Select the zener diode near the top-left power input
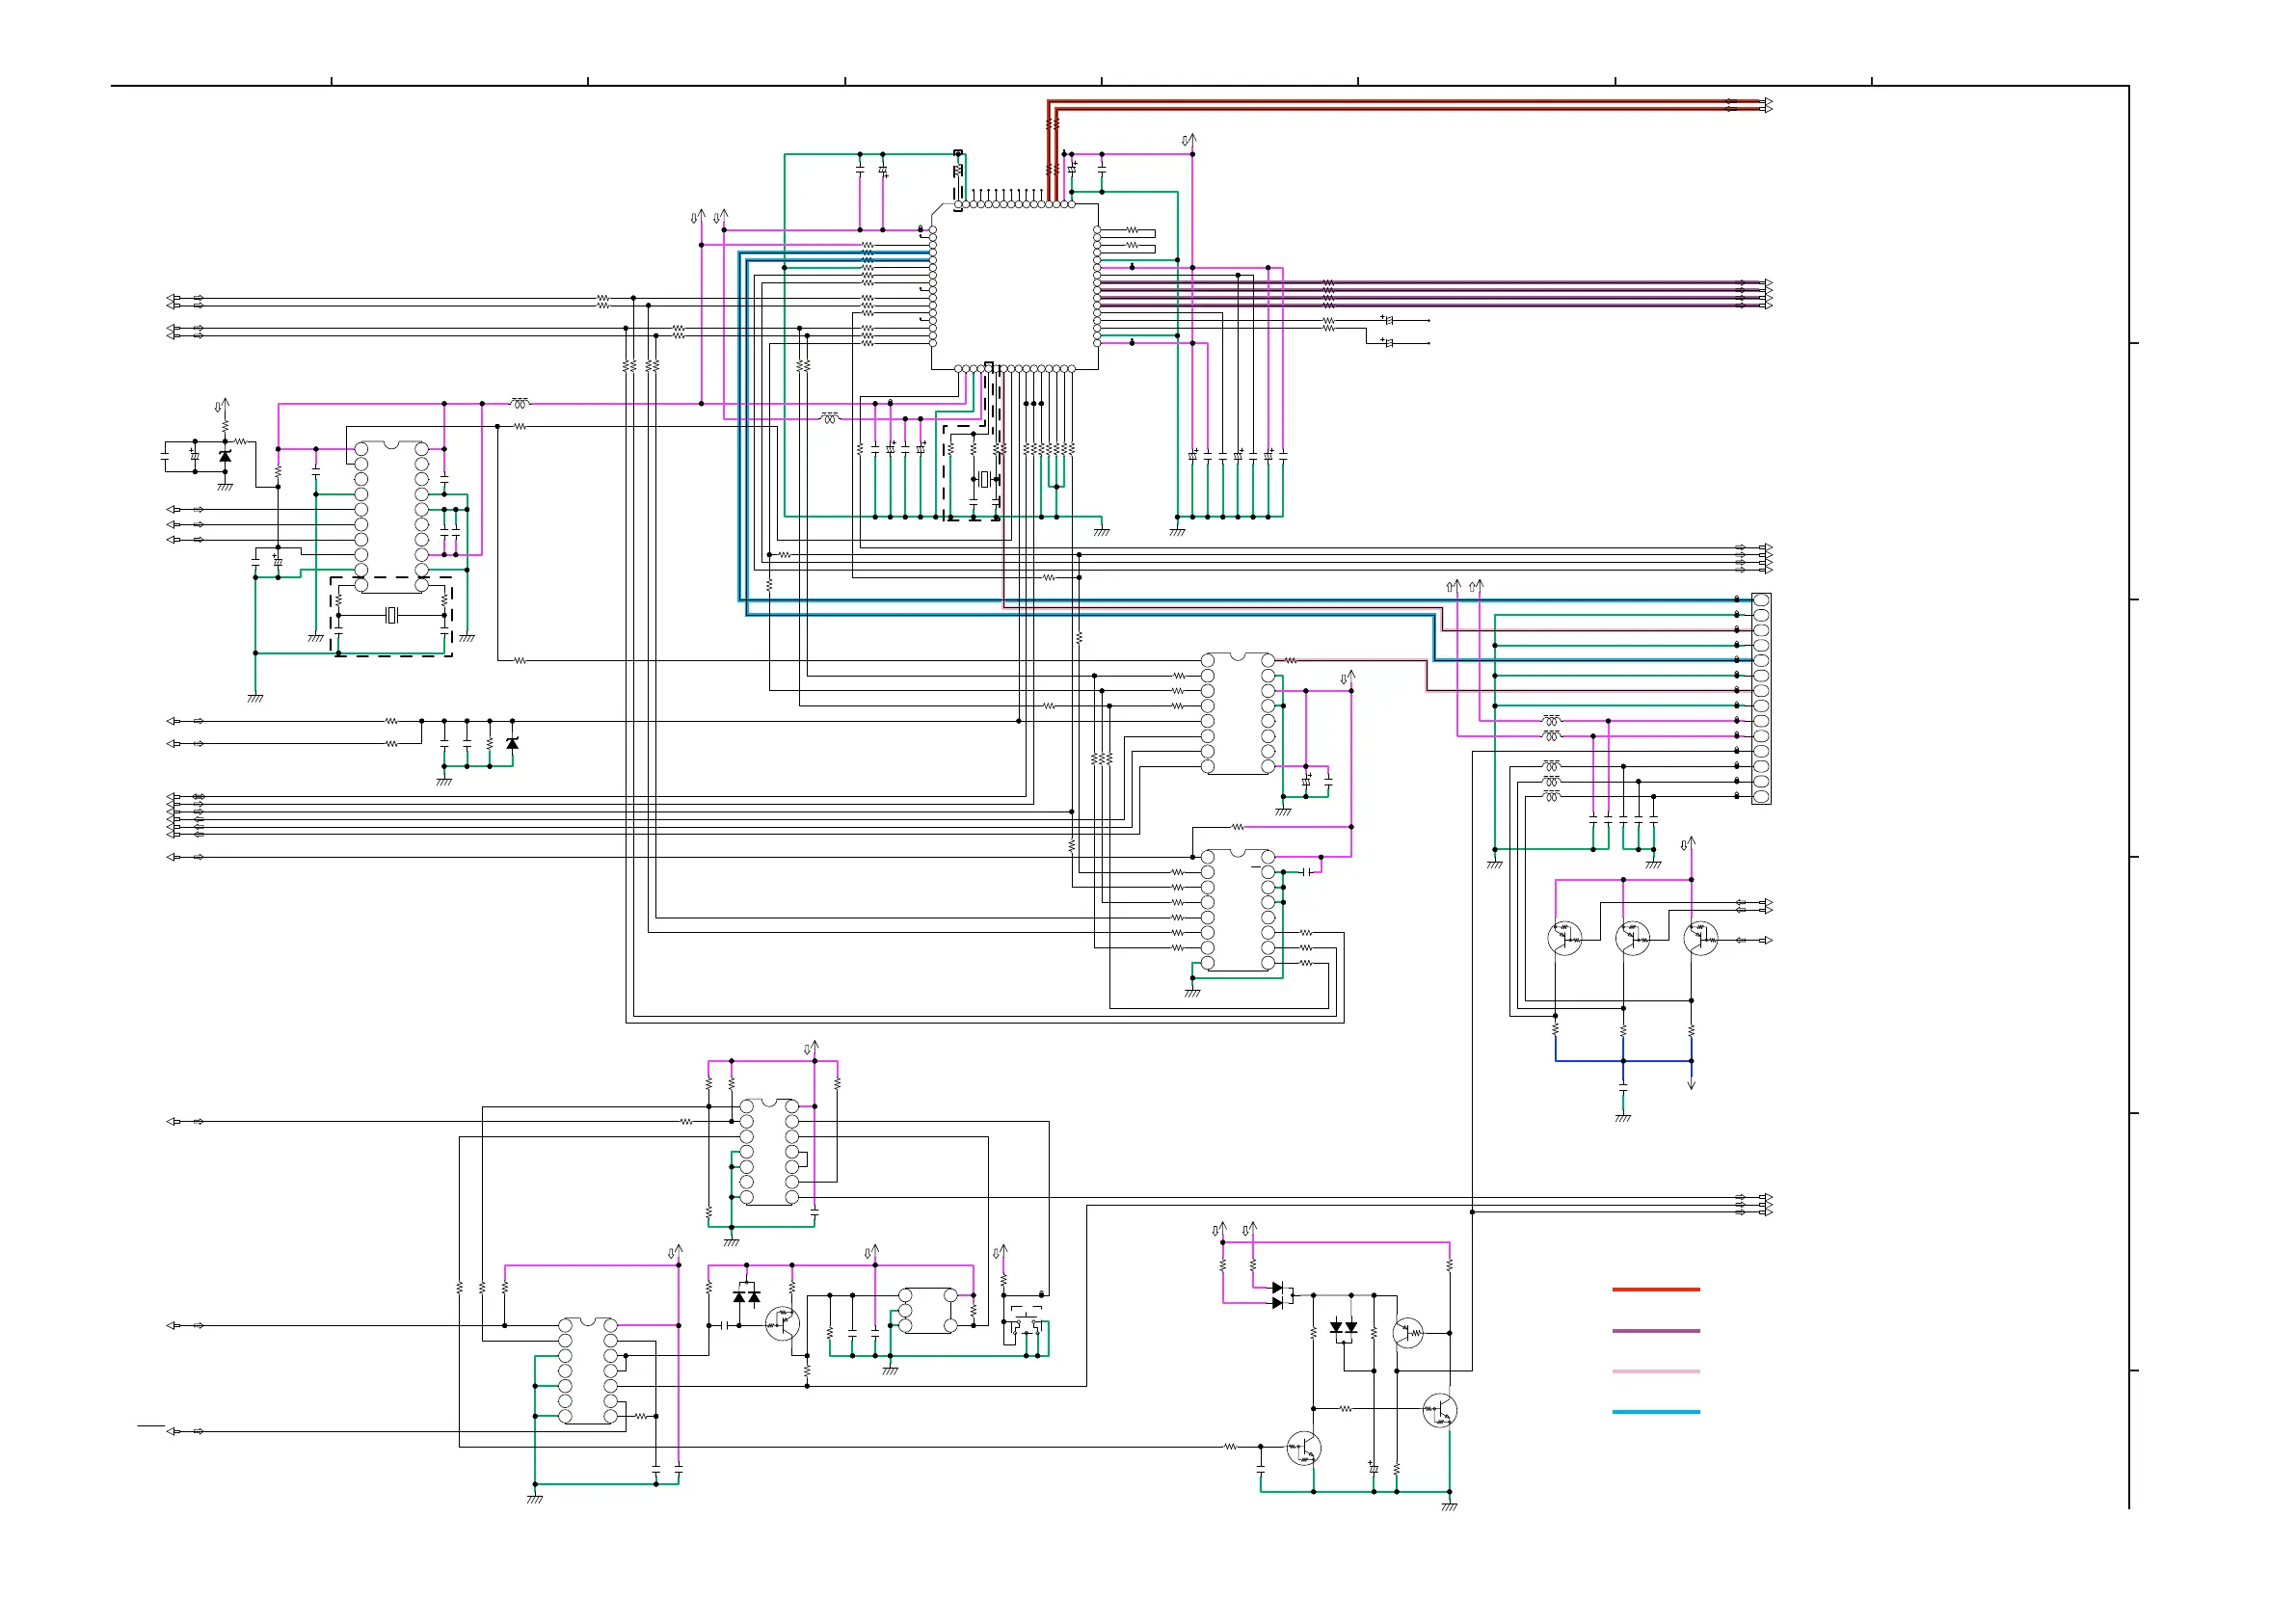Viewport: 2296px width, 1623px height. click(x=225, y=456)
